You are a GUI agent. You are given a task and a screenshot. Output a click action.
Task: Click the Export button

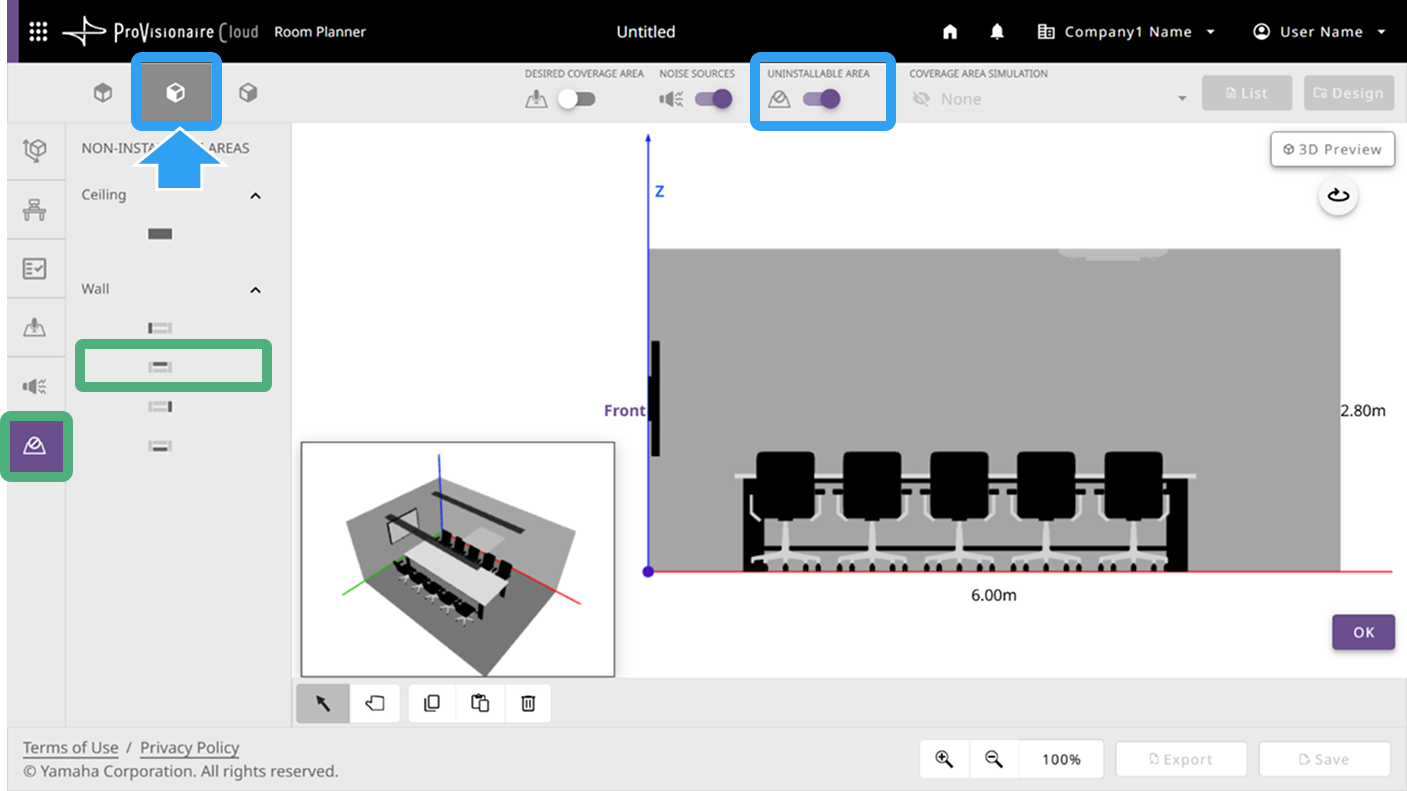tap(1181, 759)
